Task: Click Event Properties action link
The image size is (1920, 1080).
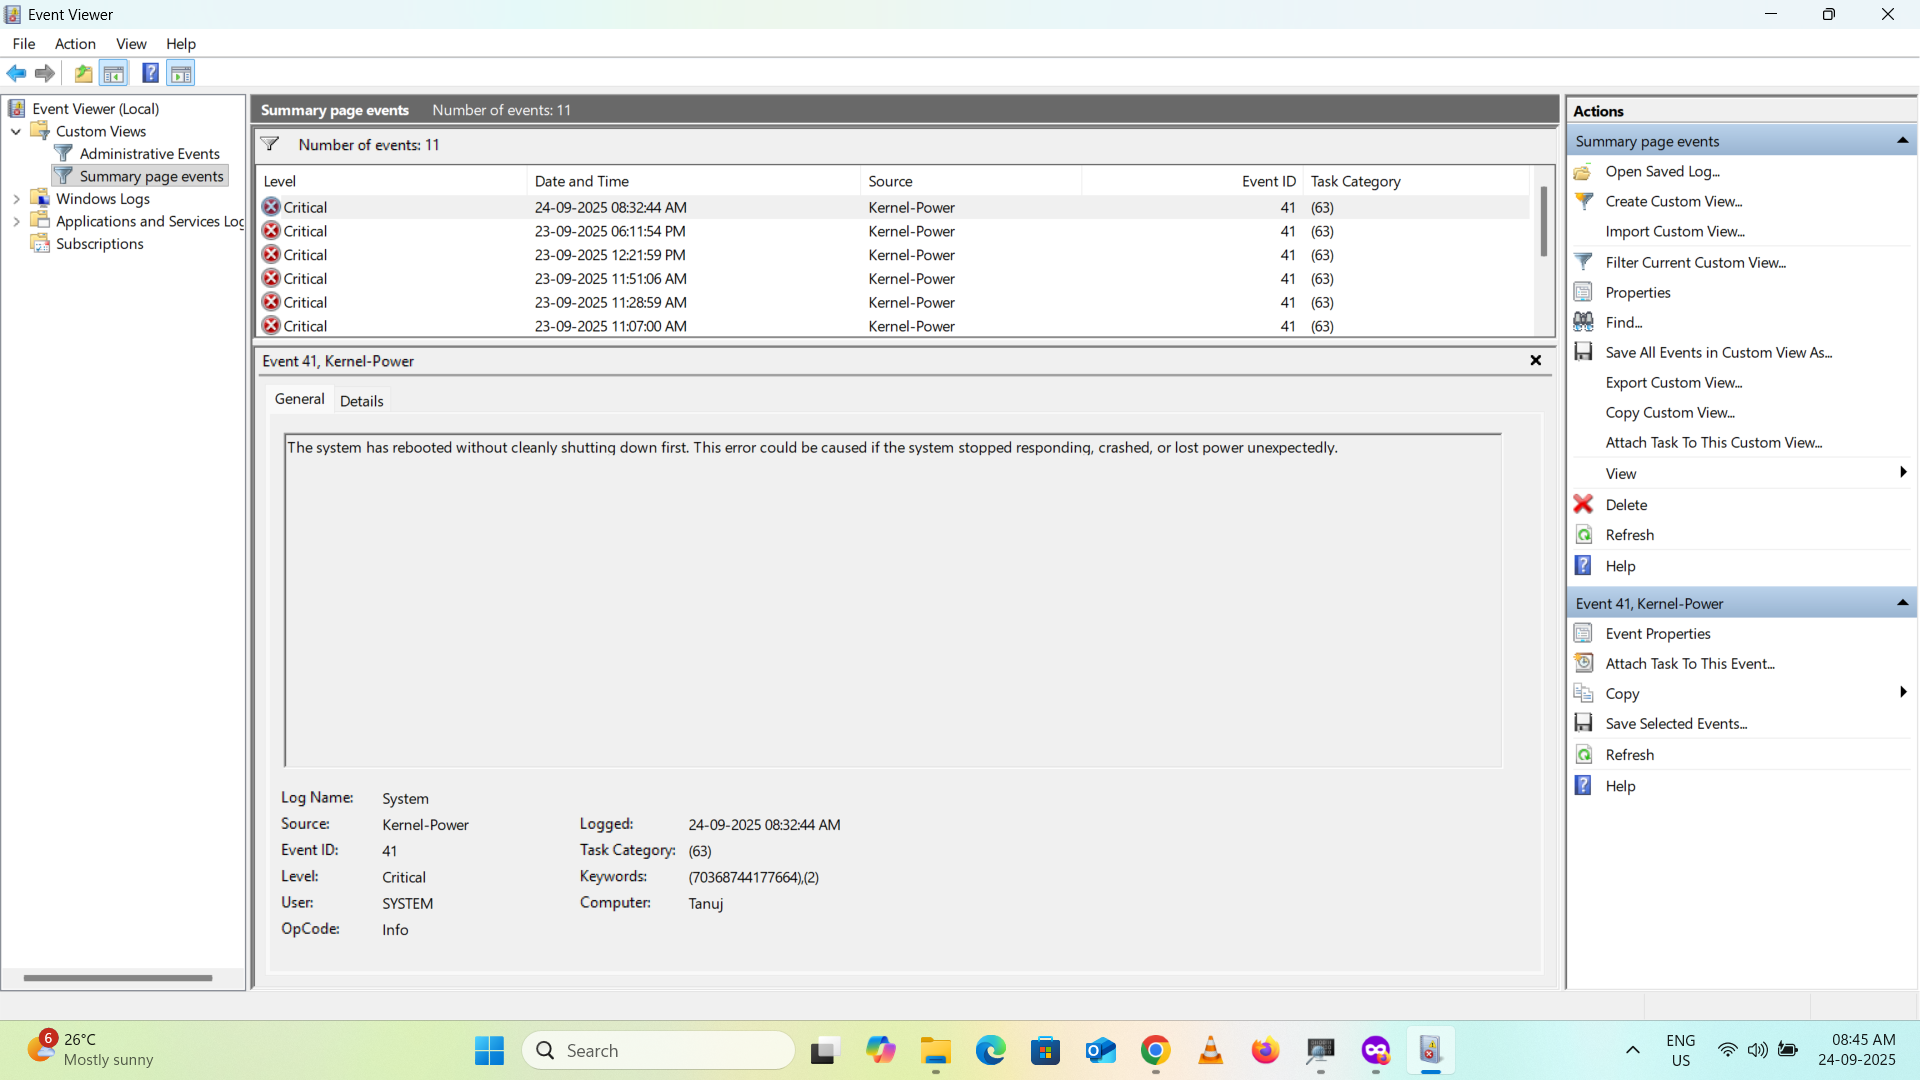Action: click(x=1657, y=634)
